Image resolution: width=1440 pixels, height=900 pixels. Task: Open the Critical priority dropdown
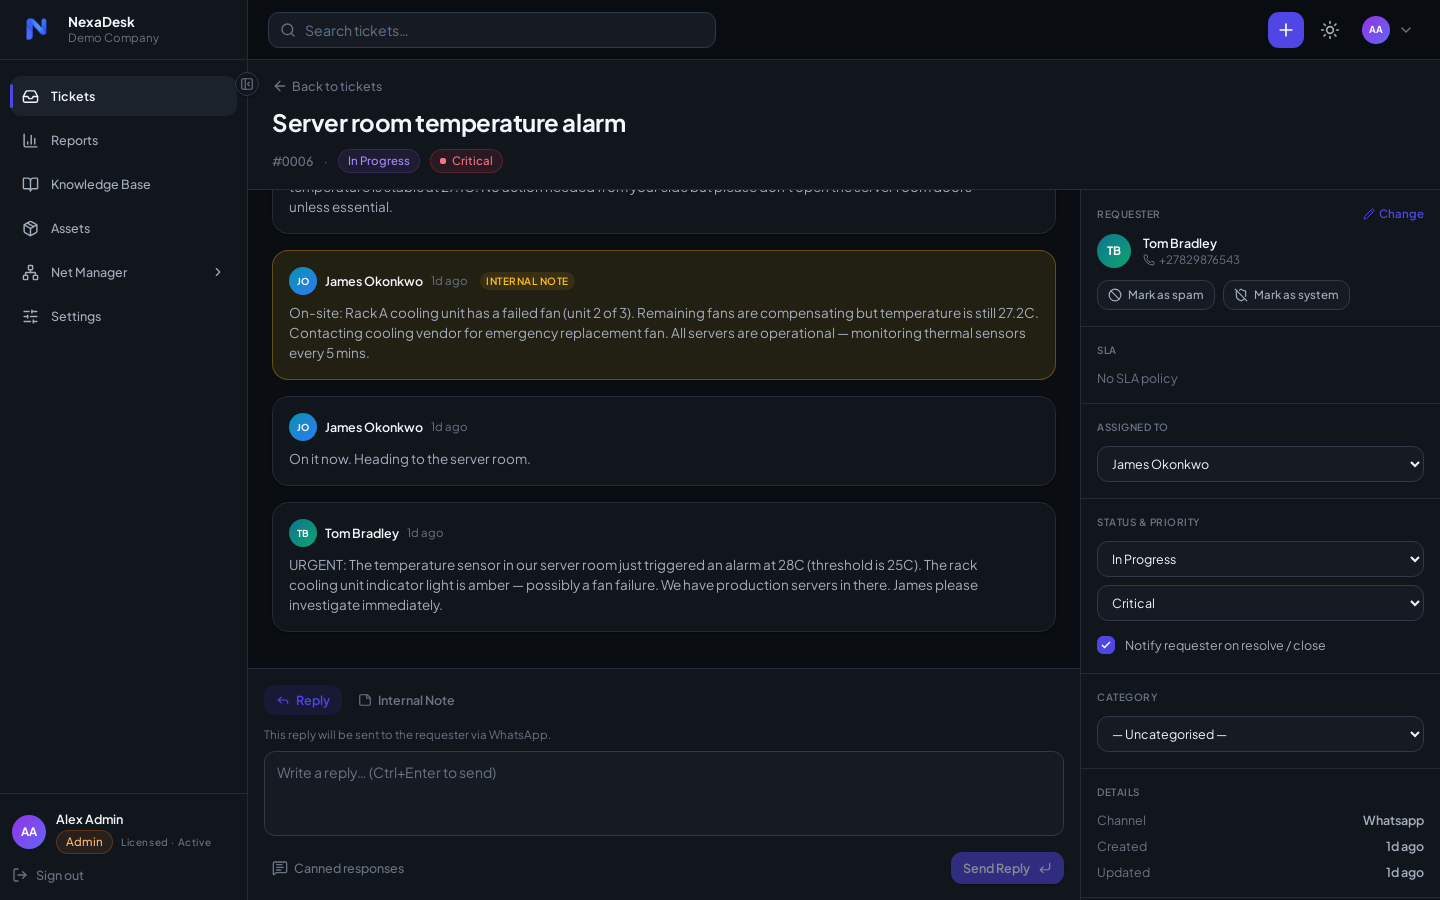coord(1260,603)
